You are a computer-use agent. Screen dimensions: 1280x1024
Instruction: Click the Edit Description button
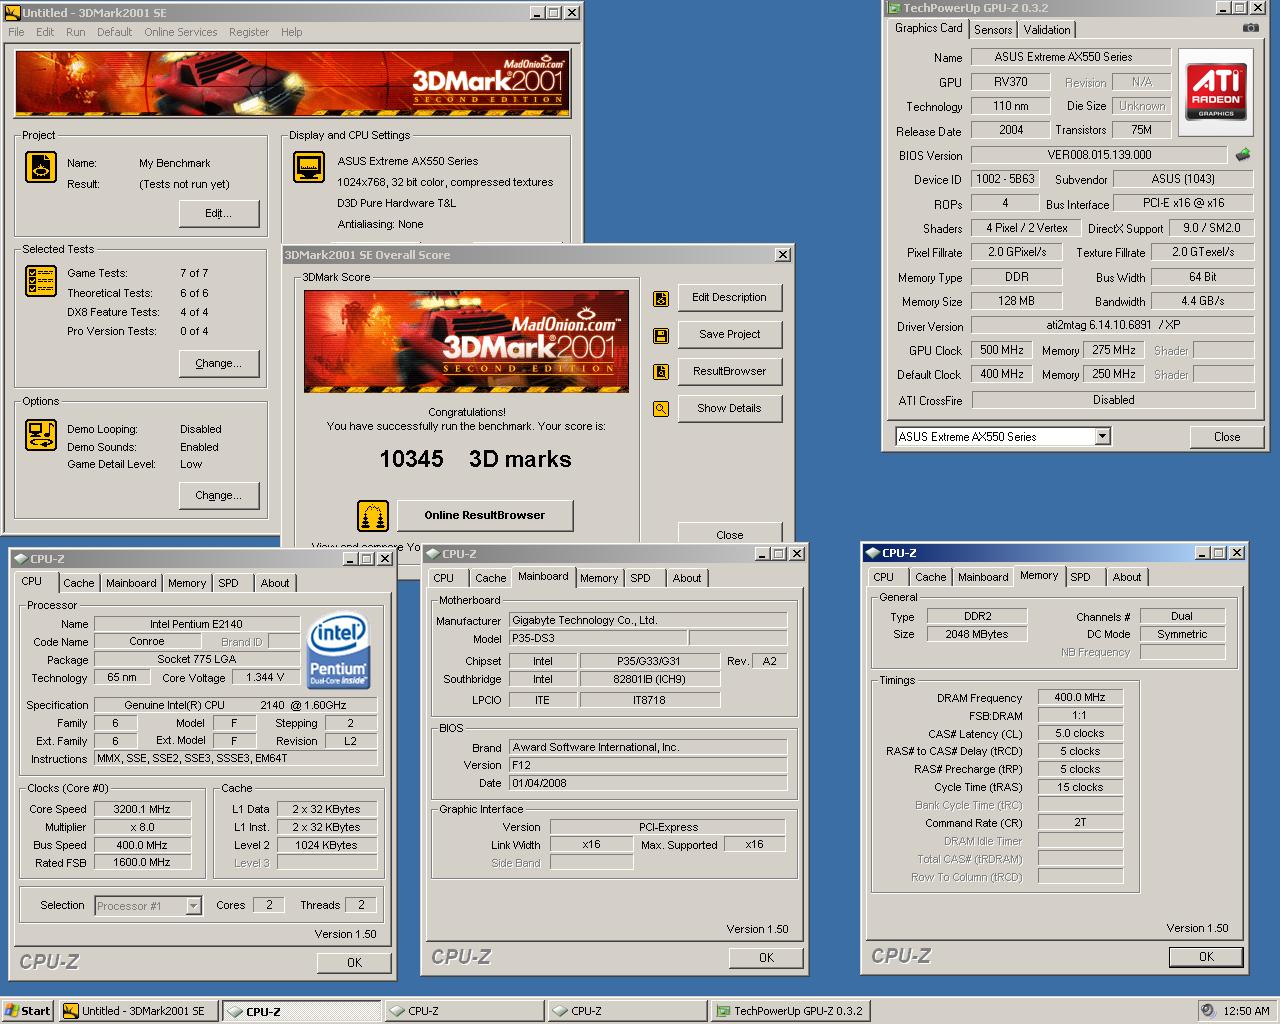(729, 298)
